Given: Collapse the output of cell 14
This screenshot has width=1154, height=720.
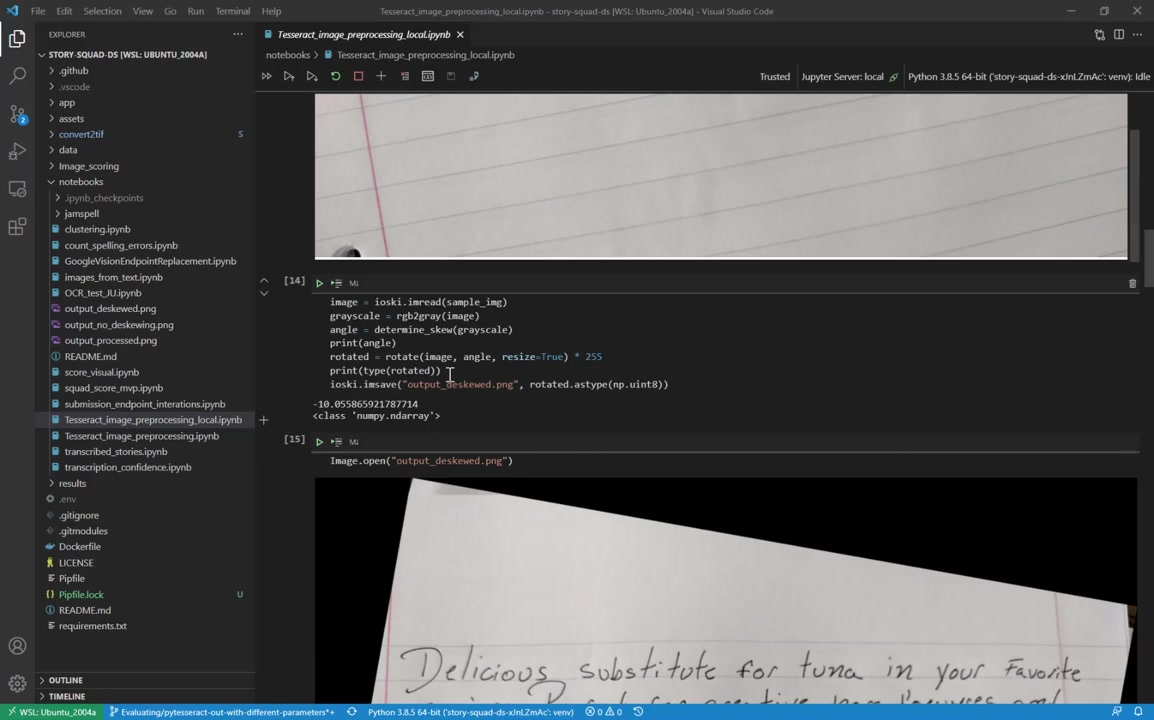Looking at the screenshot, I should tap(264, 292).
